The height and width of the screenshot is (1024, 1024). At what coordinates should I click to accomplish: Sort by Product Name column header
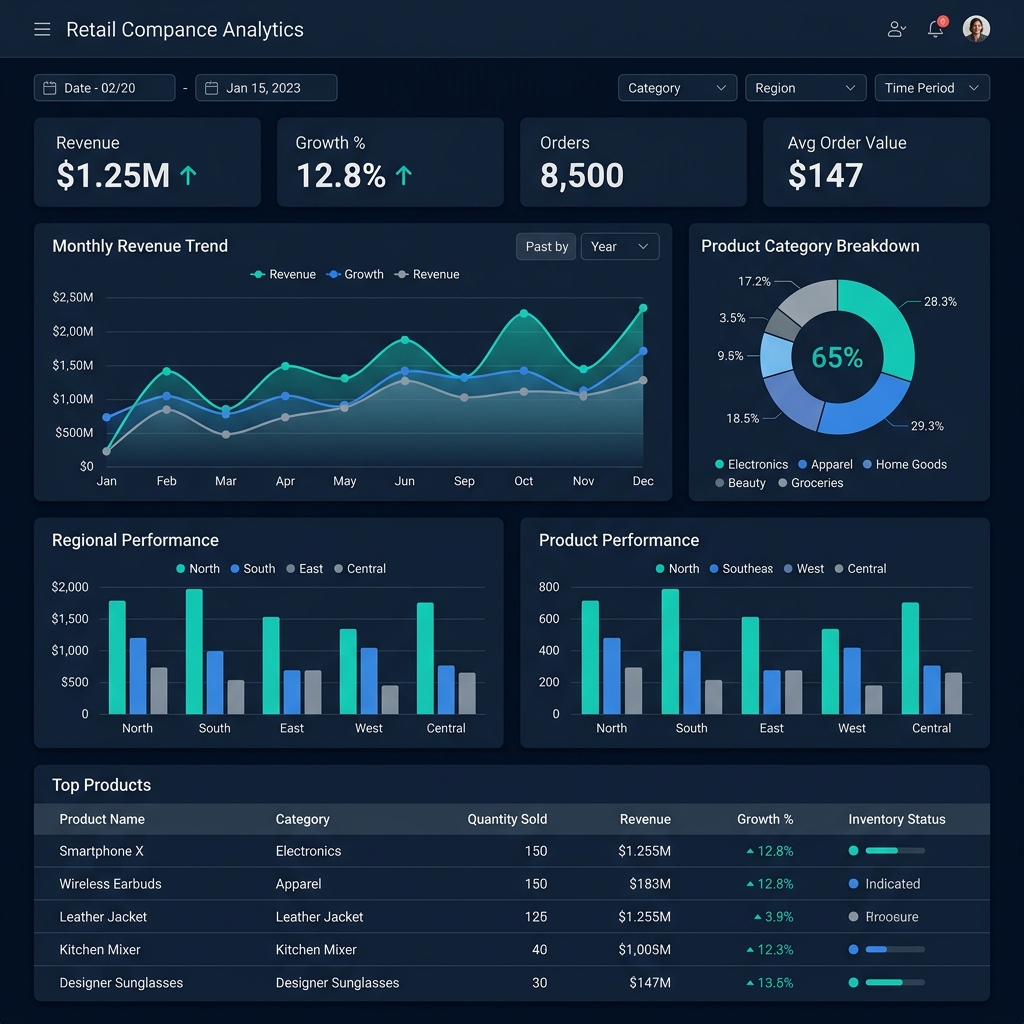(102, 819)
